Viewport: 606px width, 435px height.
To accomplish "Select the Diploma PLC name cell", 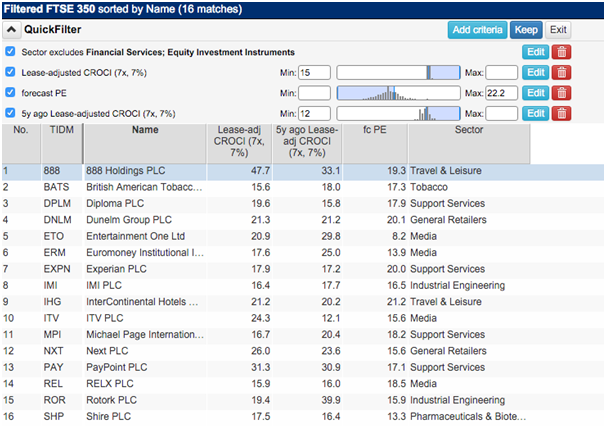I will (115, 204).
